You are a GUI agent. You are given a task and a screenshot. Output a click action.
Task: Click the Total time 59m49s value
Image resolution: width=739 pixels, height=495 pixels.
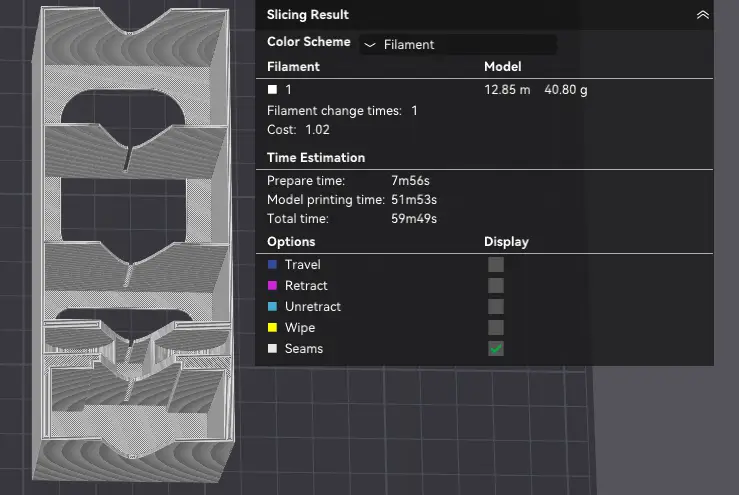(x=414, y=219)
